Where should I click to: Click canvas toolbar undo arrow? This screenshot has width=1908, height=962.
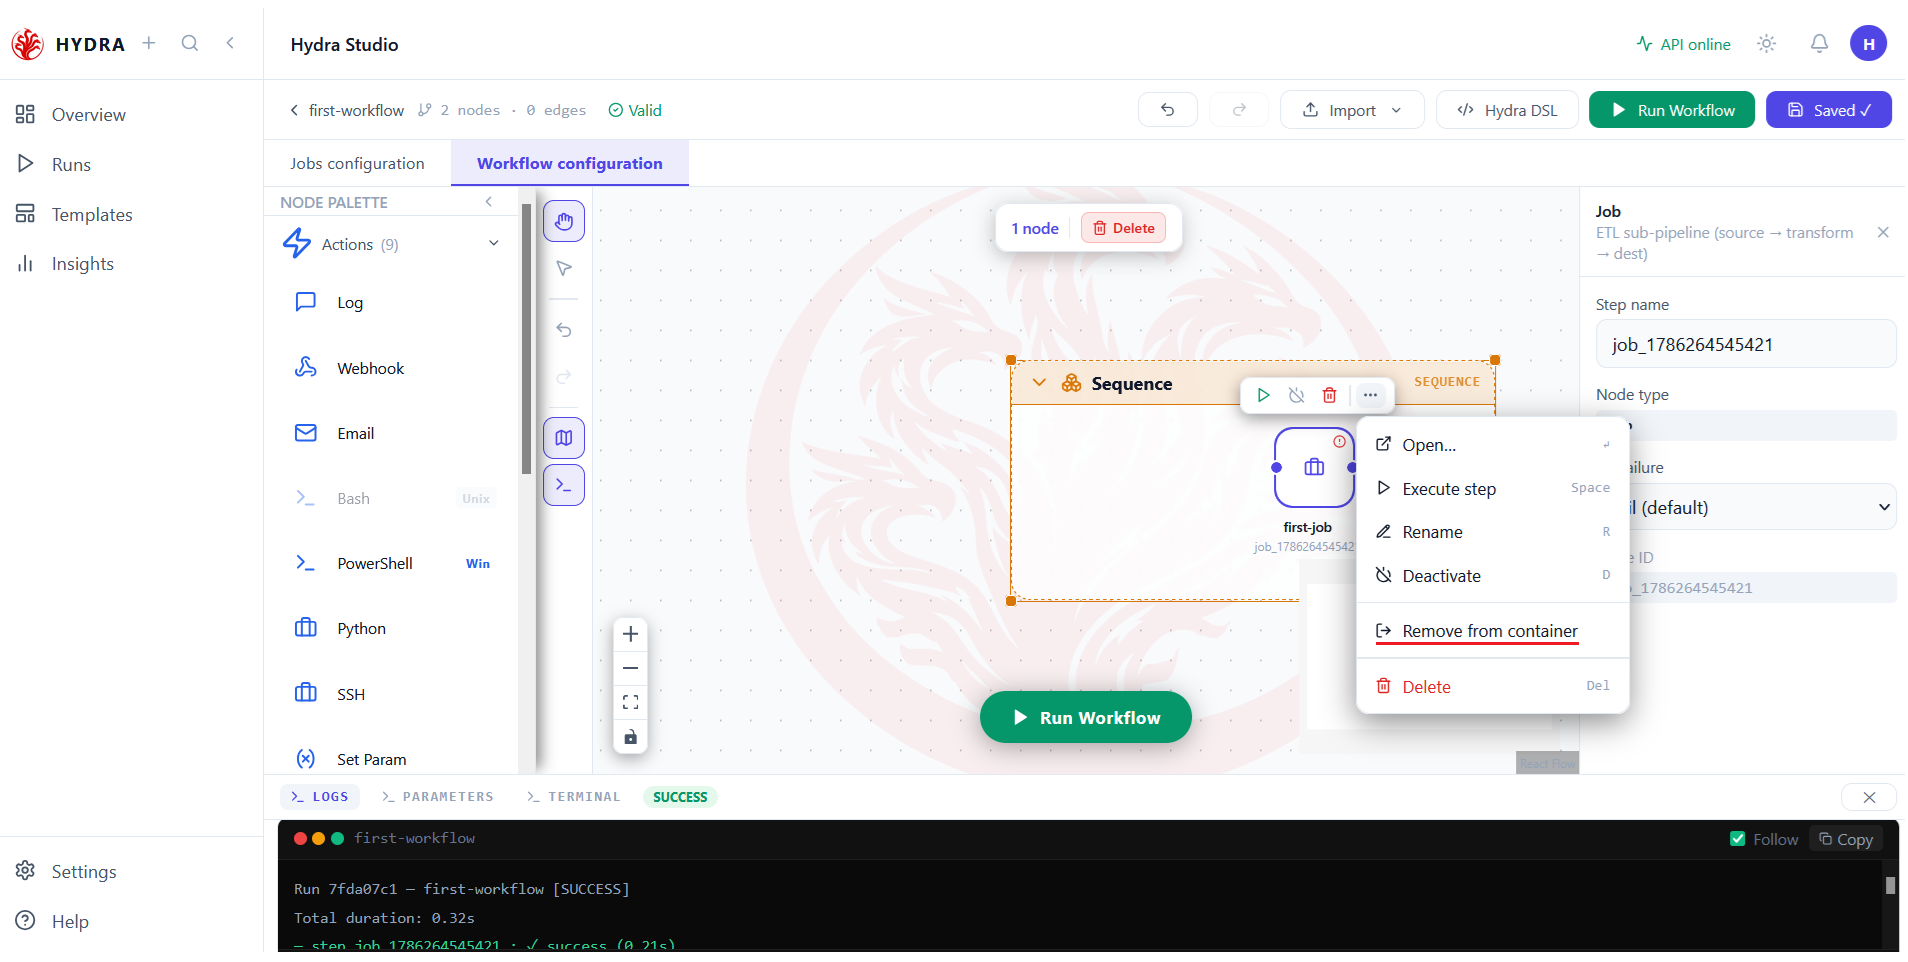(x=564, y=330)
